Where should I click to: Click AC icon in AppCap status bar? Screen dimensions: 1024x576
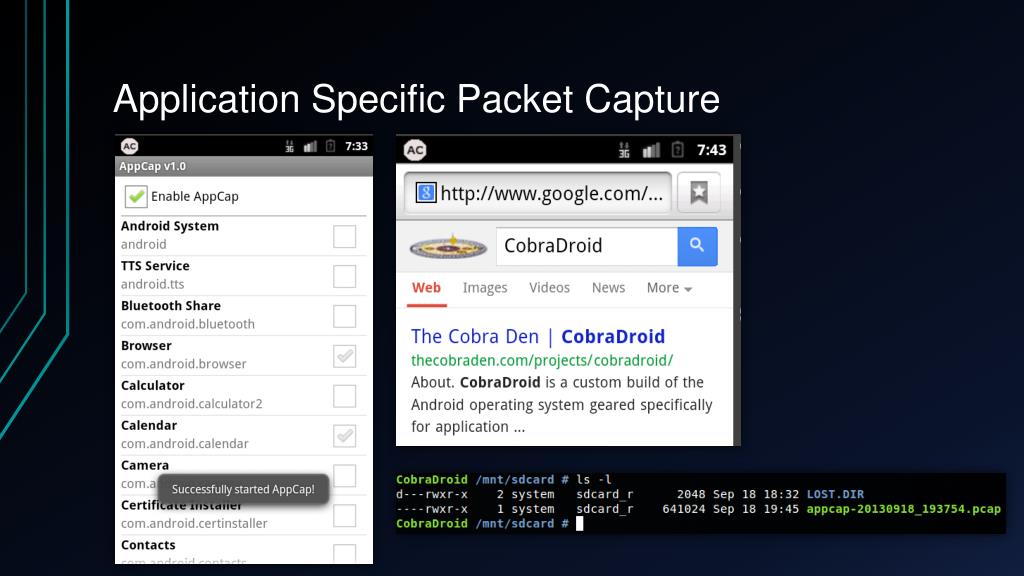tap(129, 146)
